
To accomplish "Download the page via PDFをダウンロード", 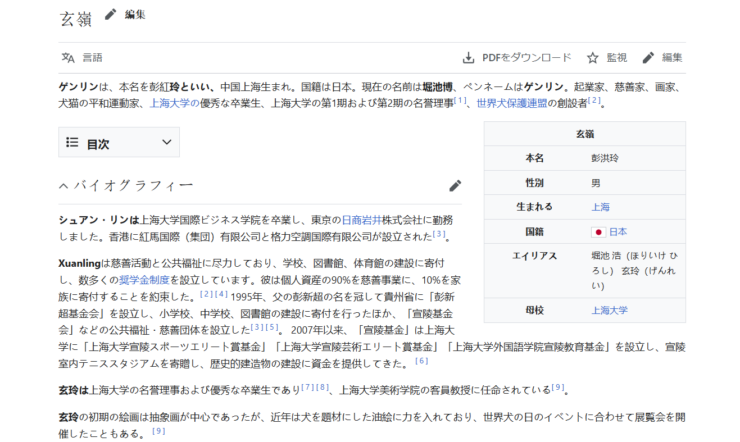I will click(517, 58).
